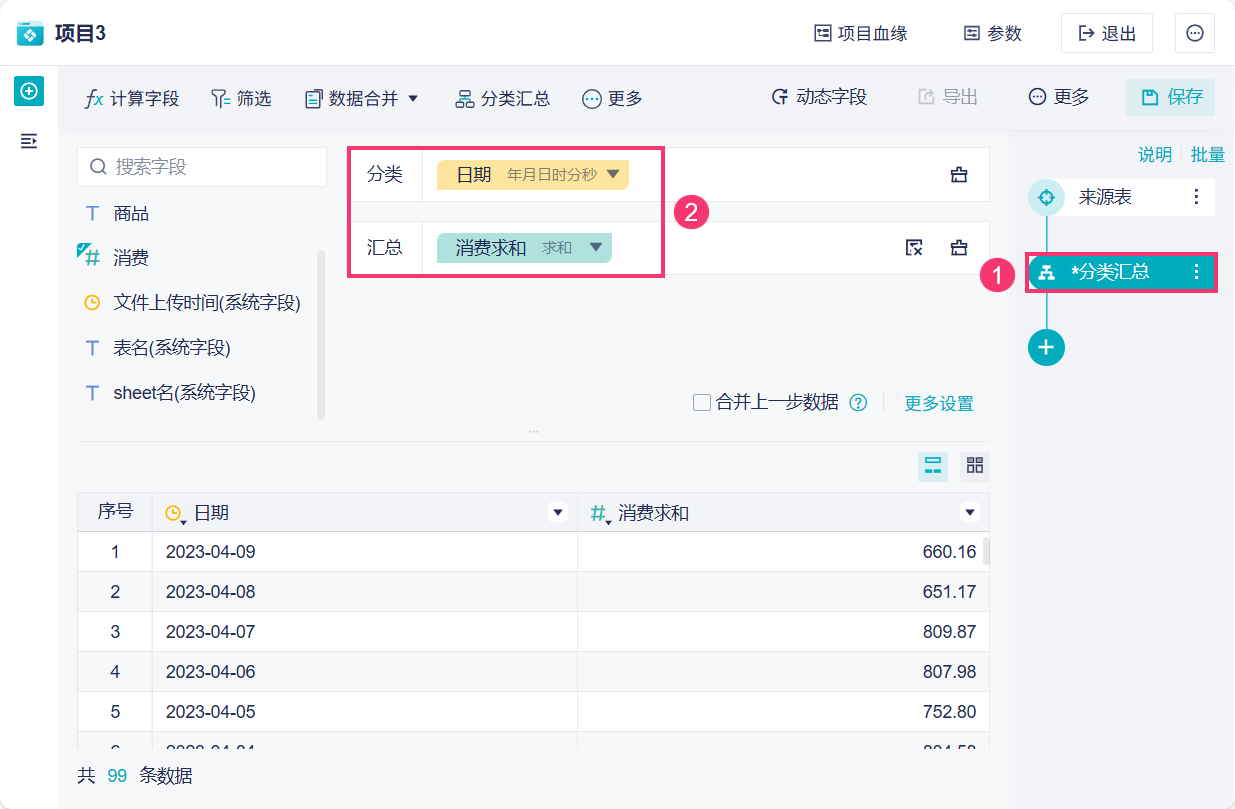Image resolution: width=1235 pixels, height=809 pixels.
Task: Expand the 消费求和 aggregation dropdown
Action: pyautogui.click(x=596, y=247)
